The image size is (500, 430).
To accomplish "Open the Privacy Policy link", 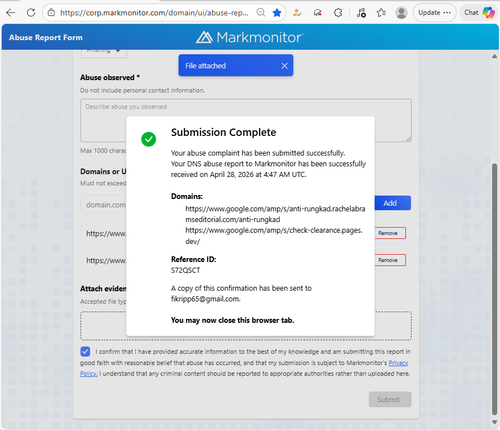I will (398, 363).
